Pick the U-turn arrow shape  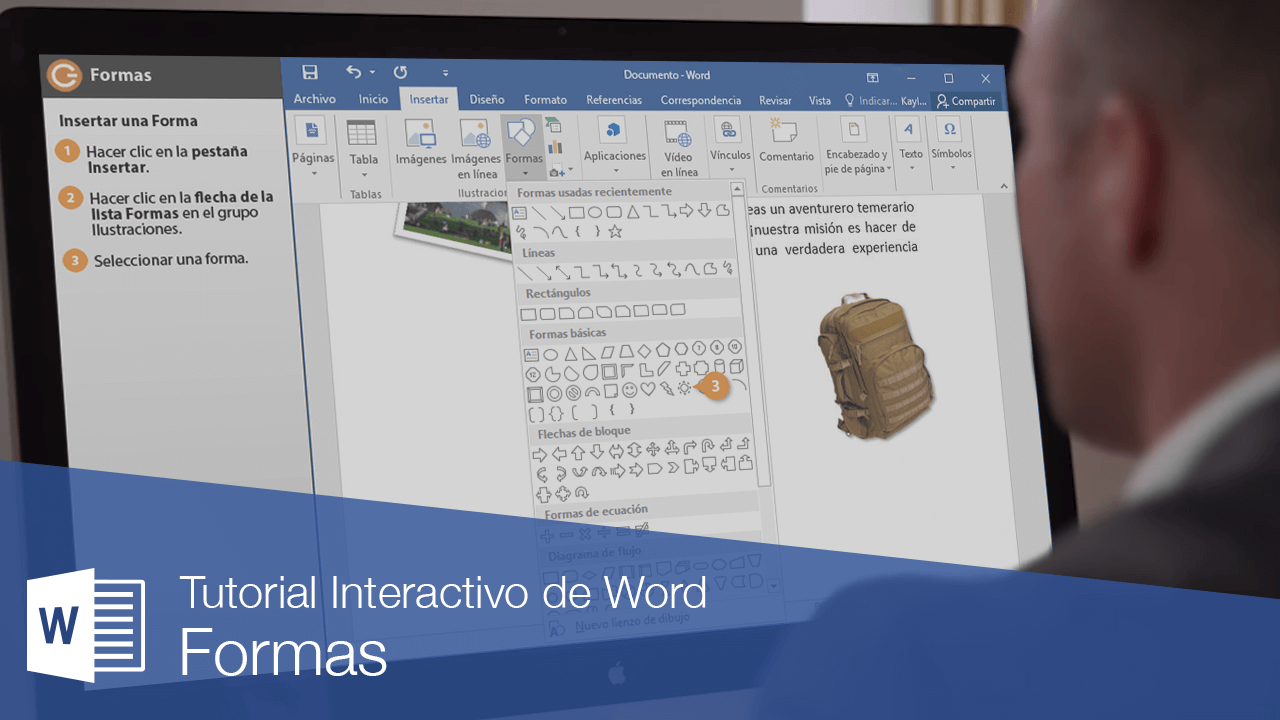[x=707, y=446]
